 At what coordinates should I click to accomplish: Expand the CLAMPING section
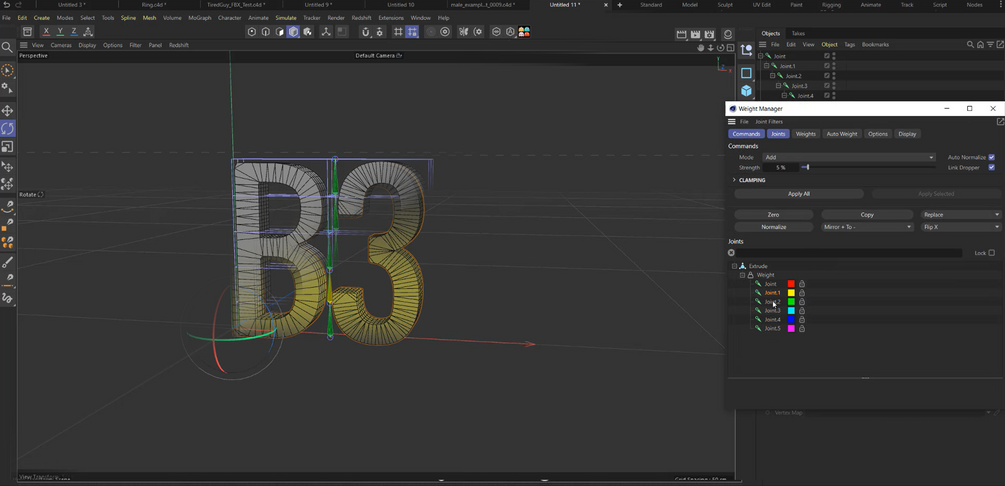(x=734, y=180)
